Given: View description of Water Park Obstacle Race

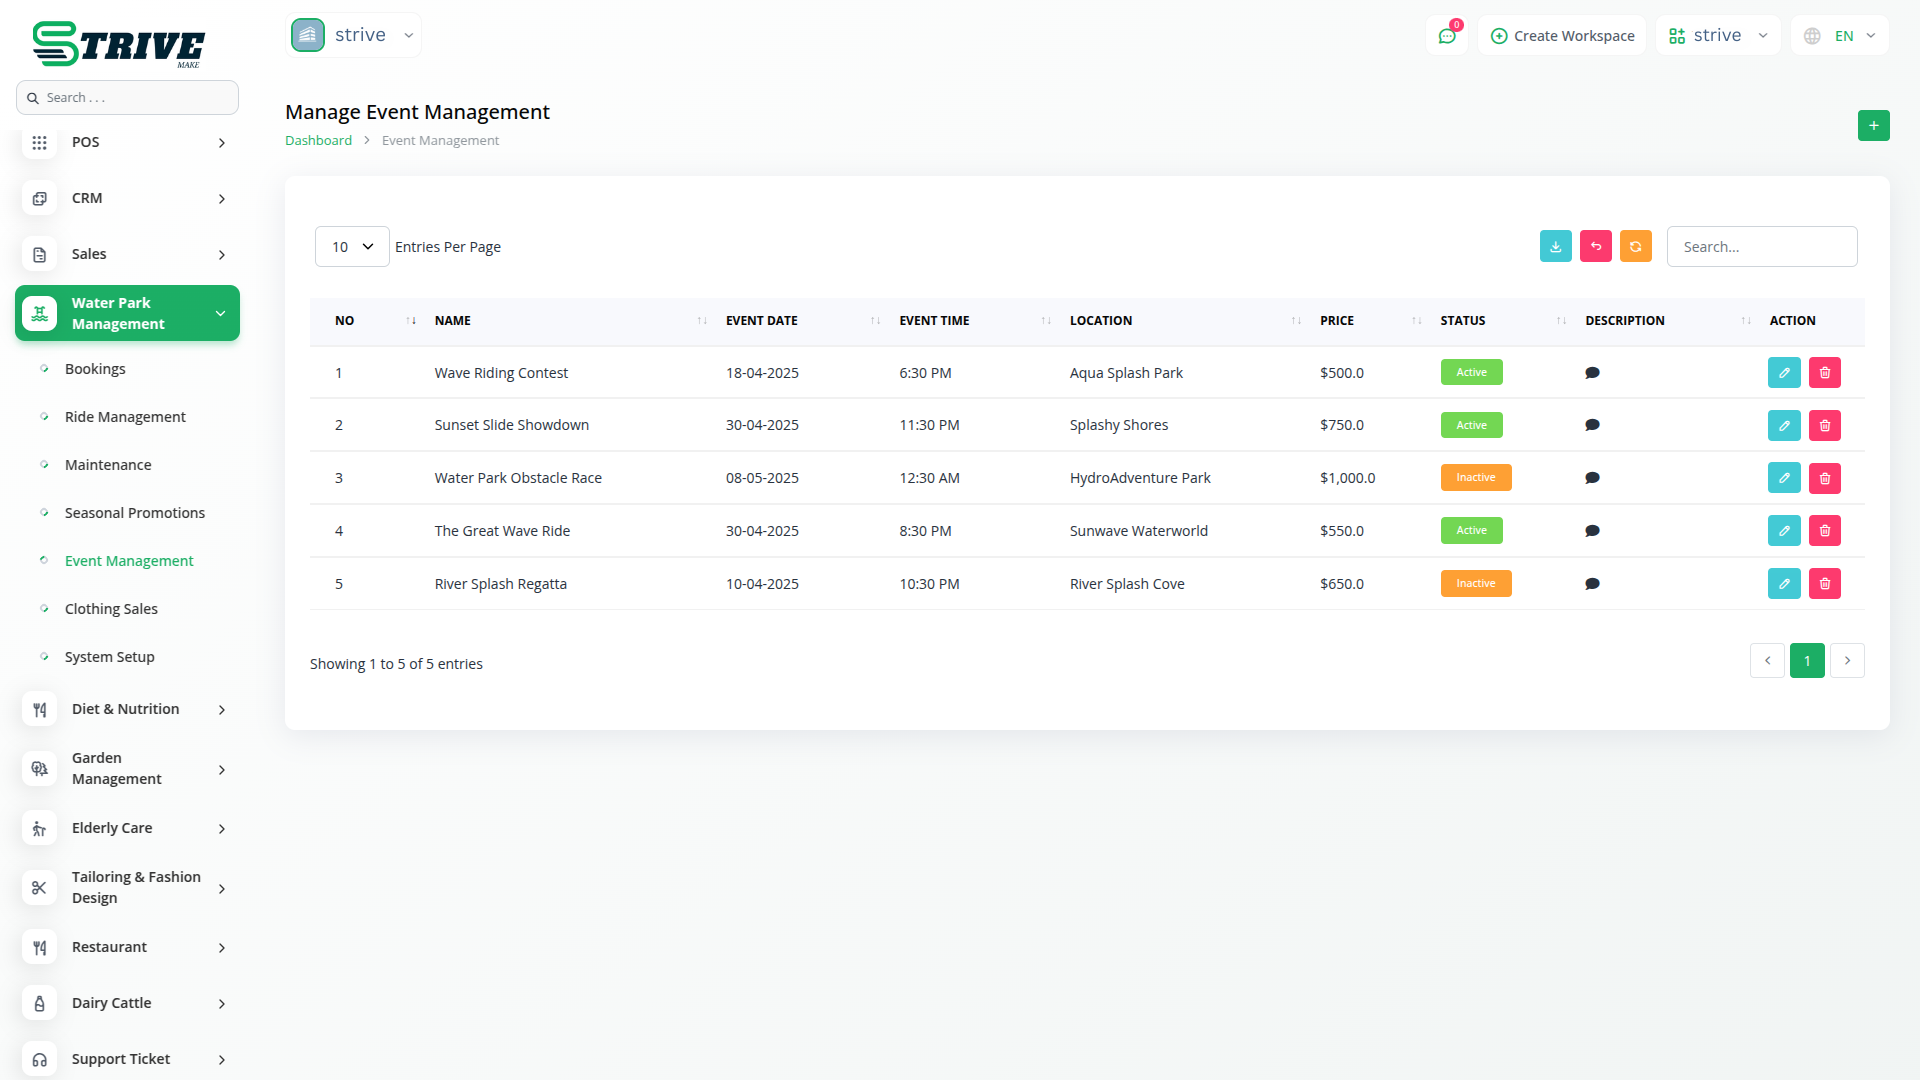Looking at the screenshot, I should [x=1592, y=478].
